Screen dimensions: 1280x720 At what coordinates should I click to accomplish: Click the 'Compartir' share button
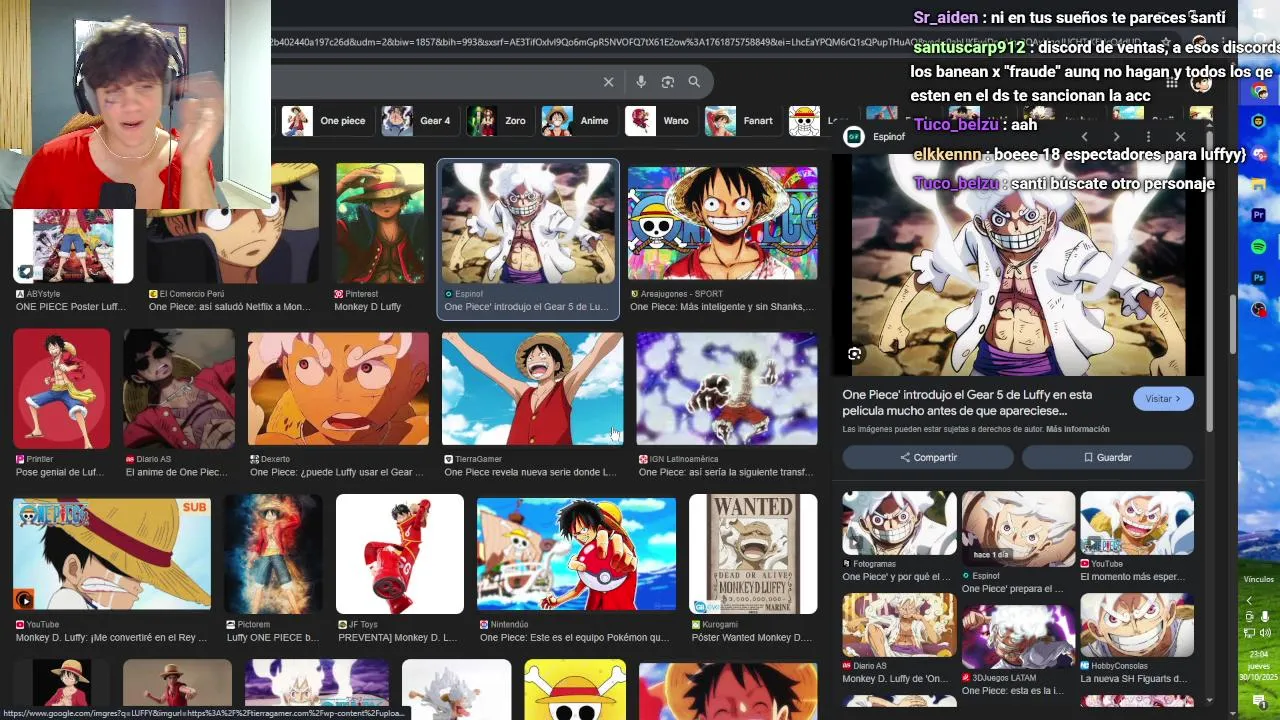[x=928, y=458]
